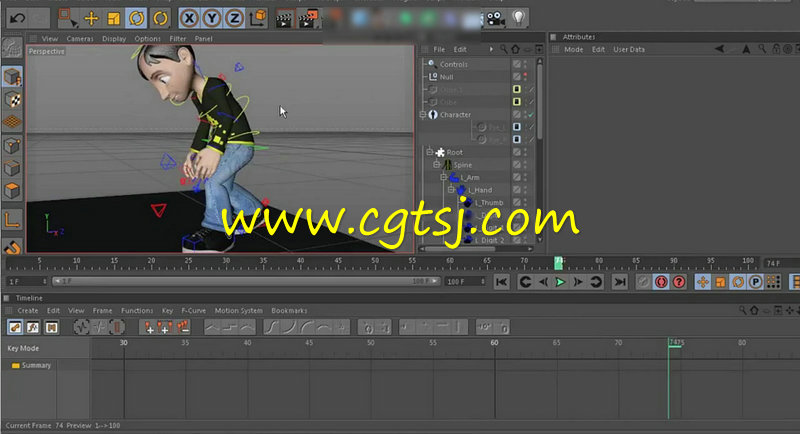This screenshot has width=800, height=434.
Task: Select the Workplane orange grid icon
Action: (x=12, y=122)
